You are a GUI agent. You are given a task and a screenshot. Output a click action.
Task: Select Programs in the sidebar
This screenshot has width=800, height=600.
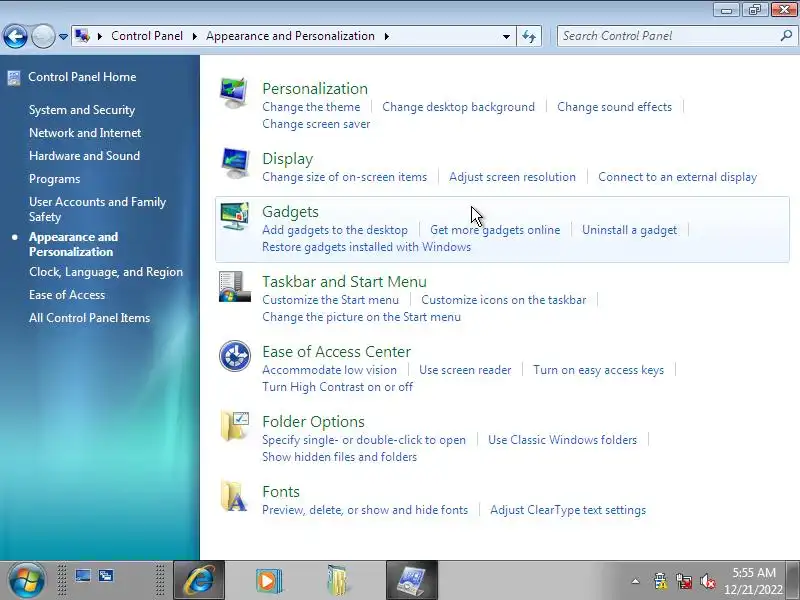point(55,179)
